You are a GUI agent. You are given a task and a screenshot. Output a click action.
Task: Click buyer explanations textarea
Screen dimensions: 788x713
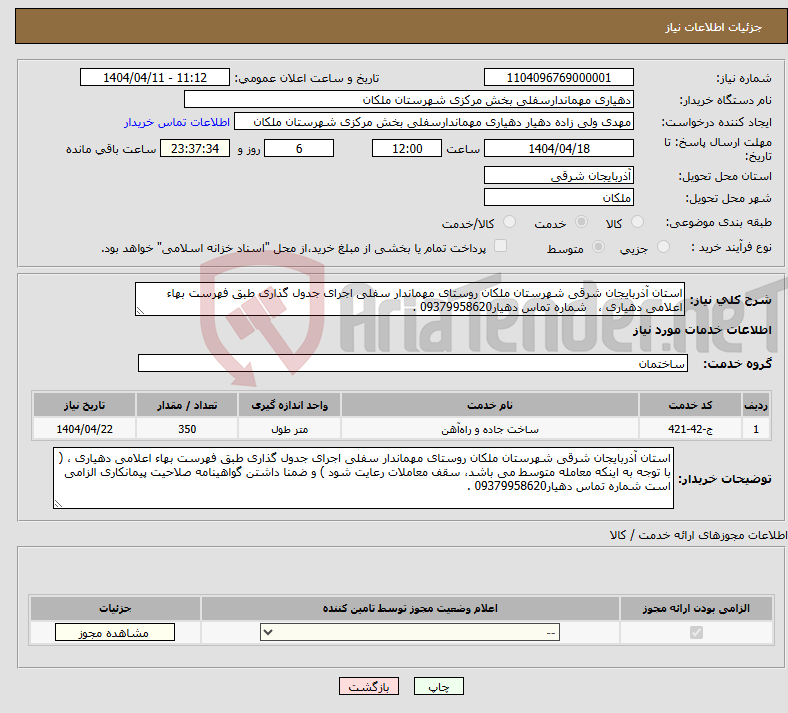point(363,478)
